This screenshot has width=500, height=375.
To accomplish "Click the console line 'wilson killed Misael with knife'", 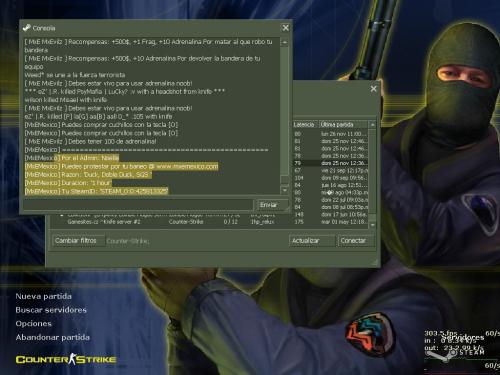I will (66, 100).
